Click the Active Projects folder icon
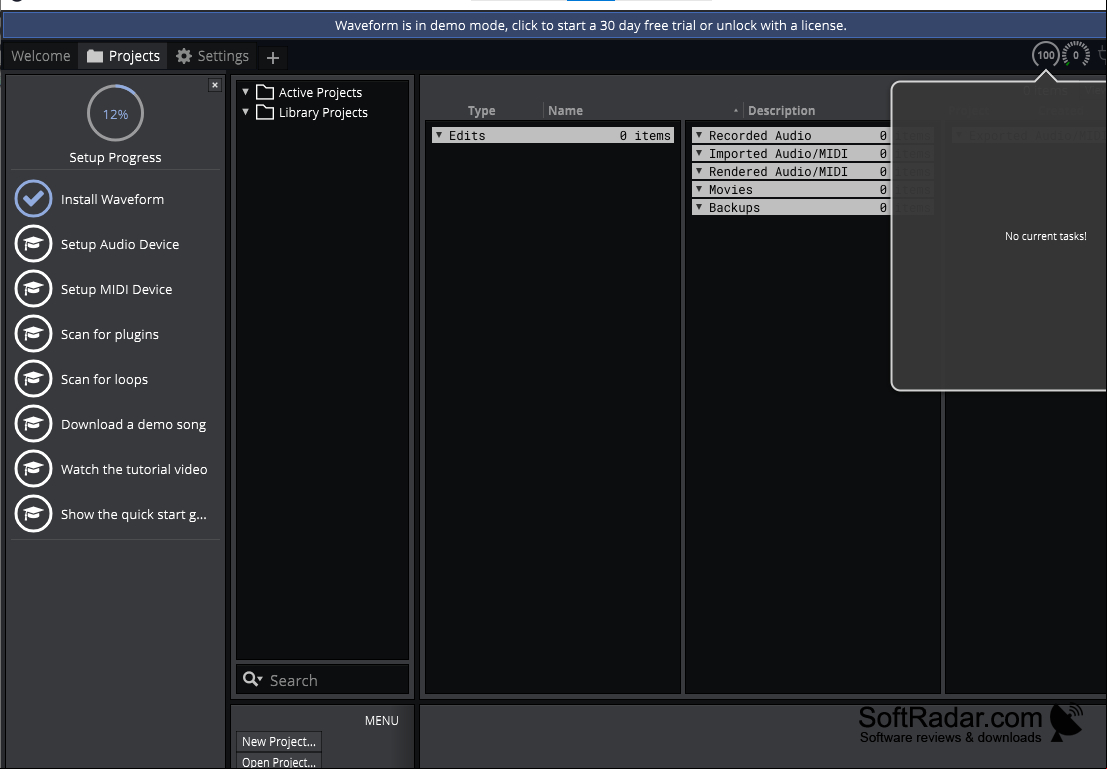Viewport: 1107px width, 769px height. [265, 92]
